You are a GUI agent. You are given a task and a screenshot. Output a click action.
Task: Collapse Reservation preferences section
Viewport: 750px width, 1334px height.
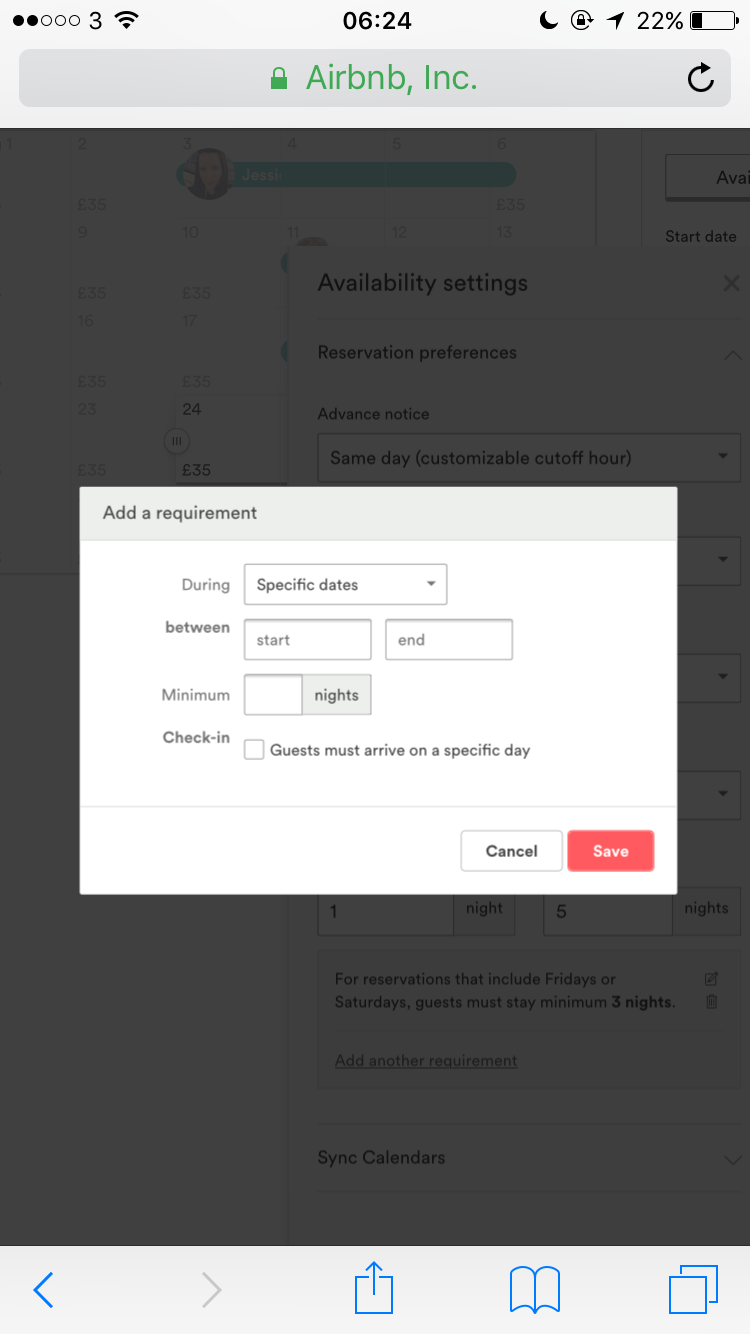[732, 354]
